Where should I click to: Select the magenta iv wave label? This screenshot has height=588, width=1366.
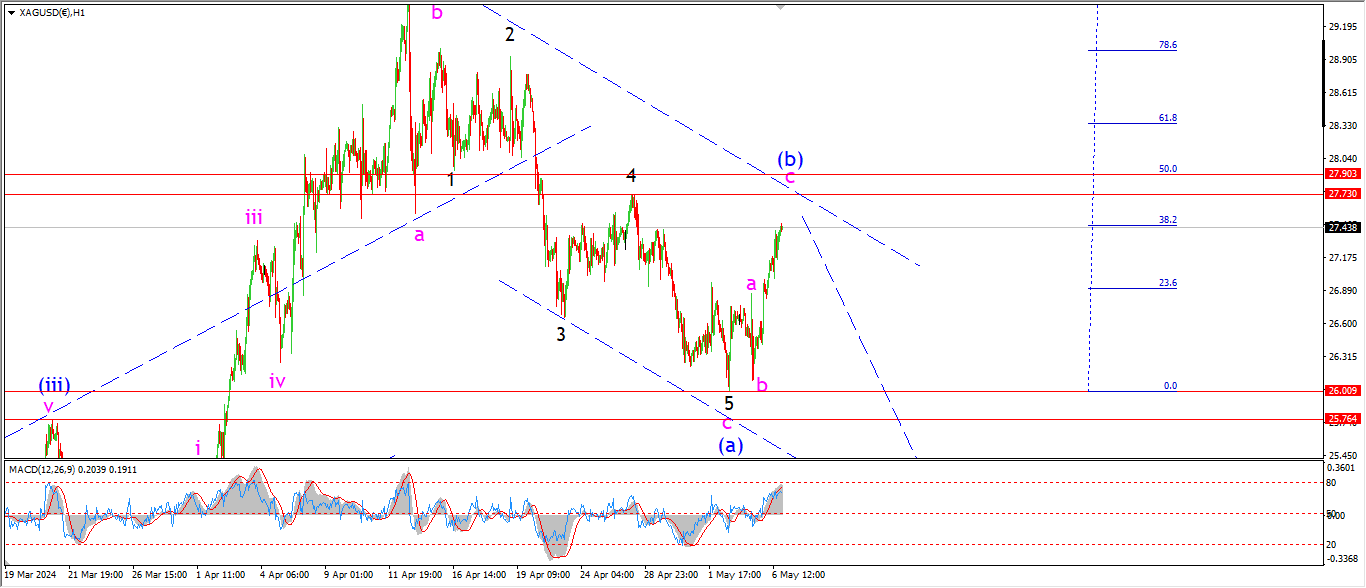(x=277, y=380)
